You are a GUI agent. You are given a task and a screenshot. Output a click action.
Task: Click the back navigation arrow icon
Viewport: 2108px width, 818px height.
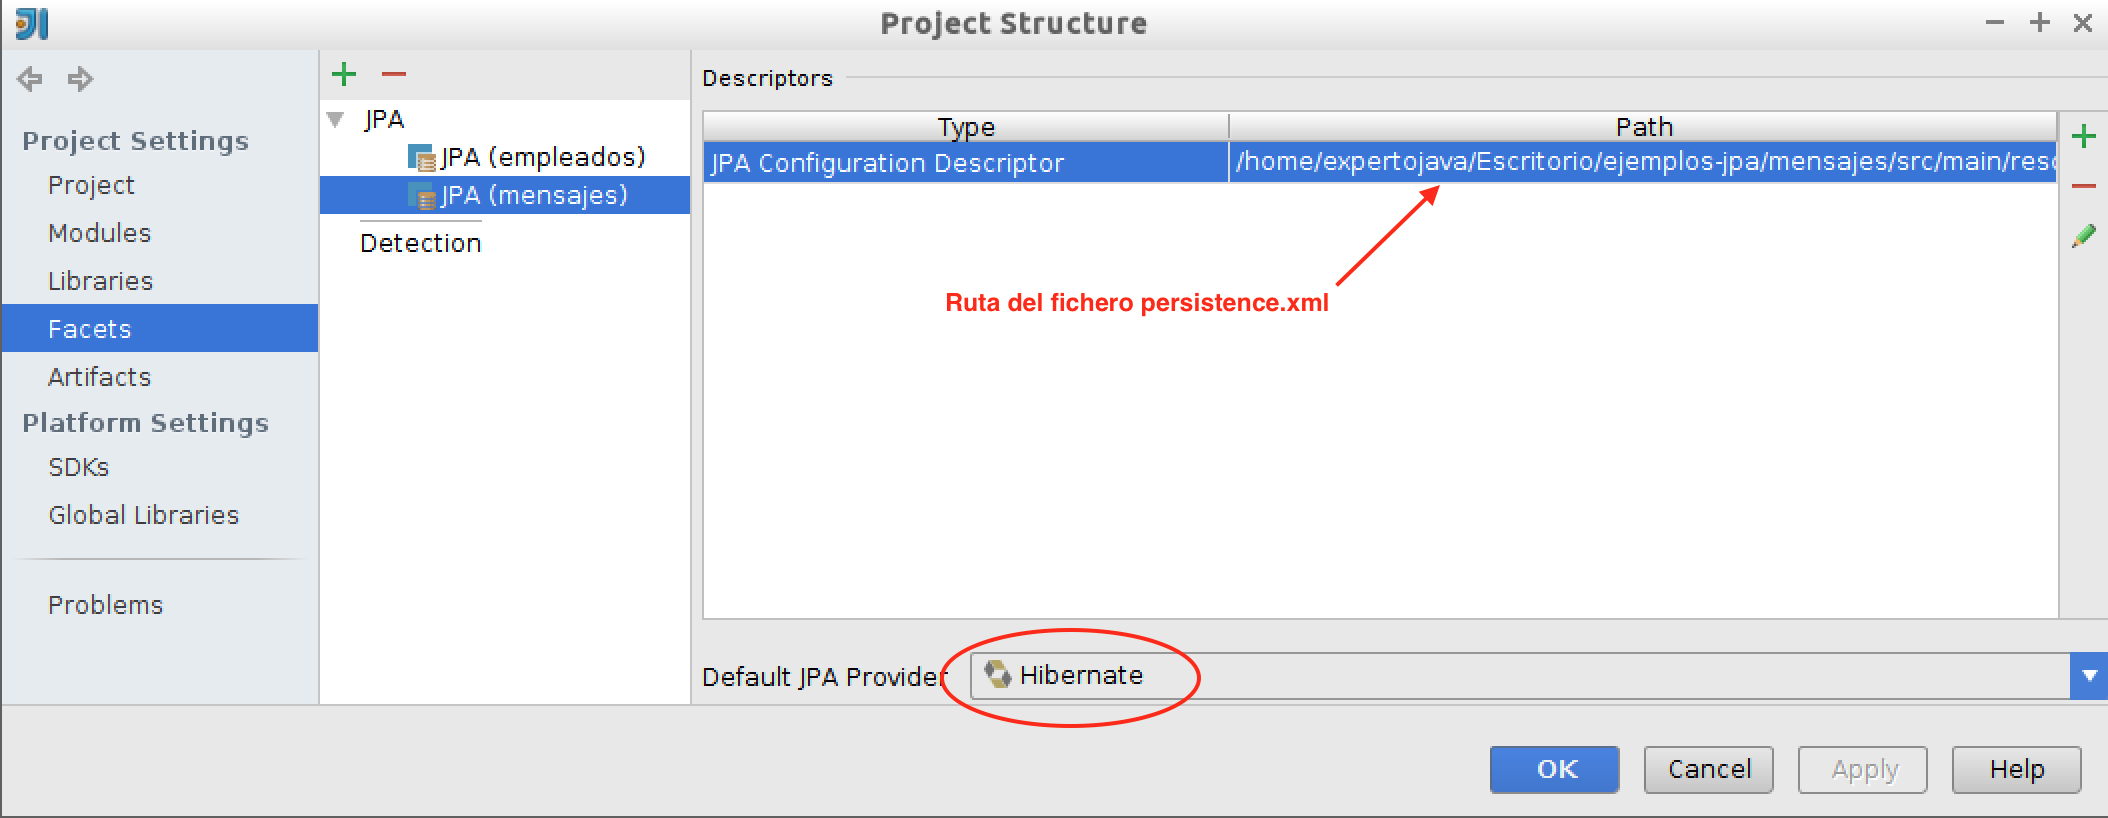coord(30,79)
